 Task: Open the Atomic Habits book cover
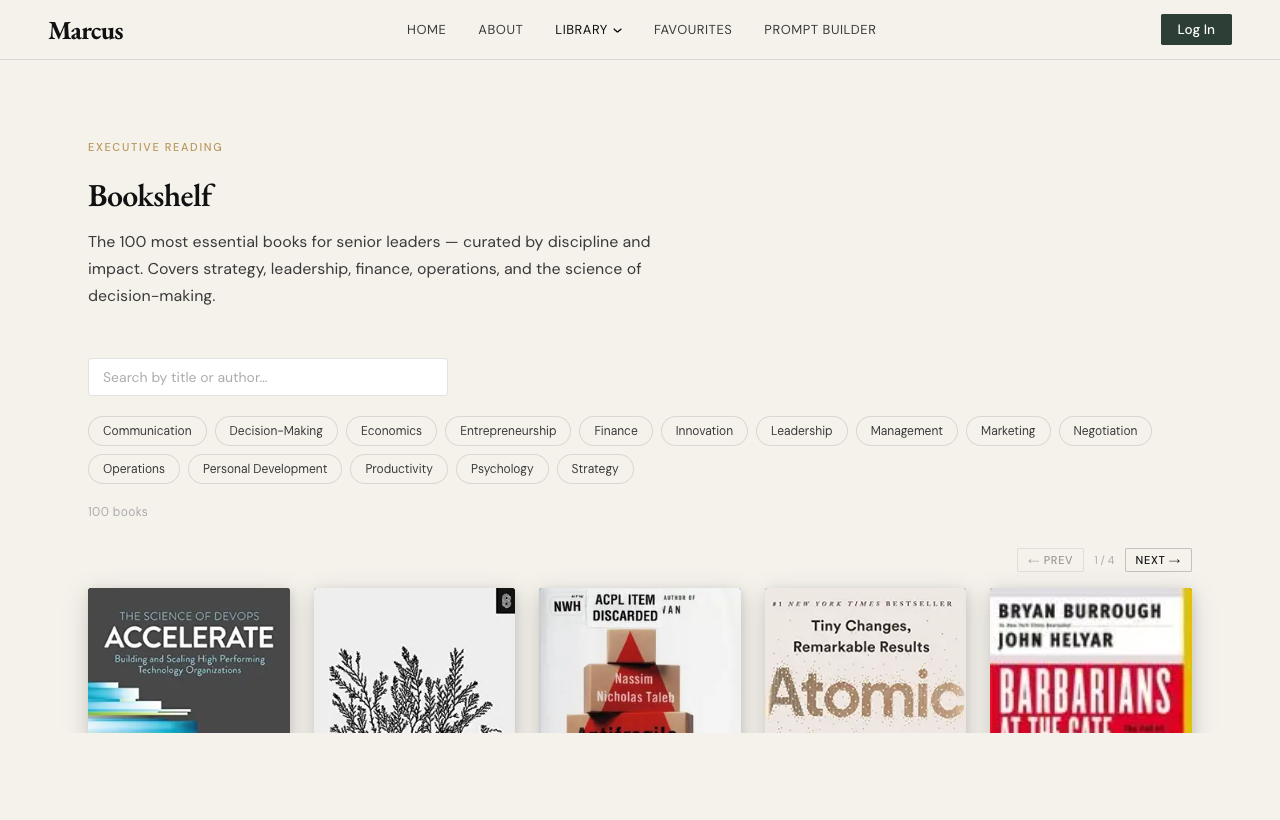coord(865,660)
